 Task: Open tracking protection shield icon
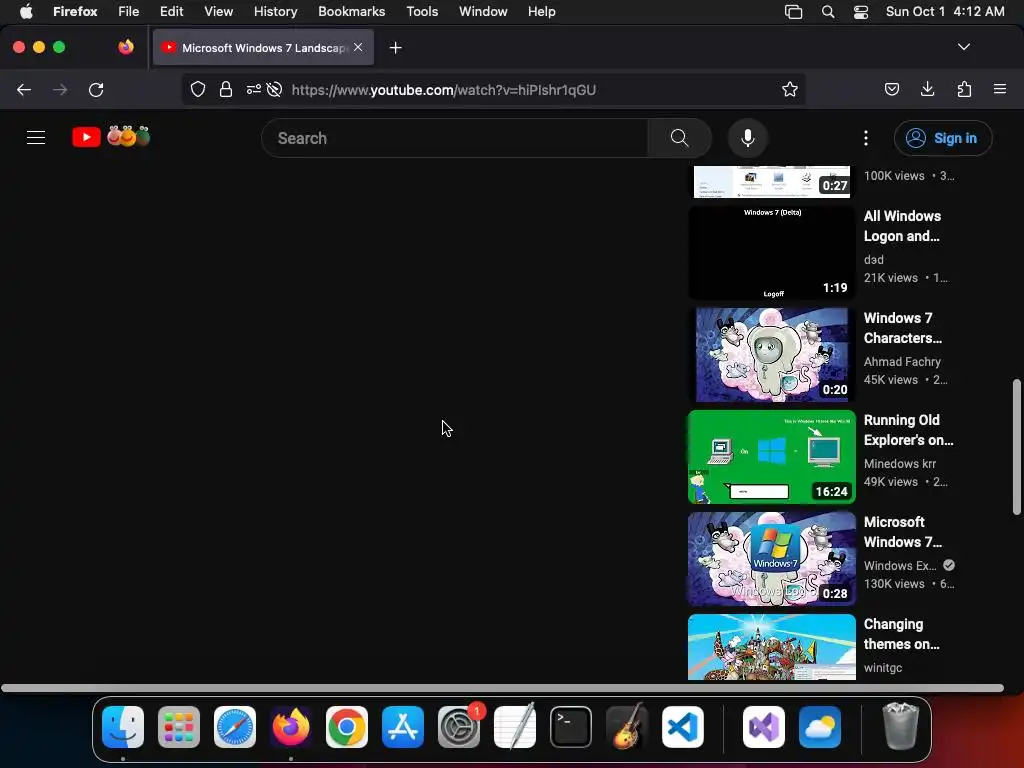click(x=198, y=89)
